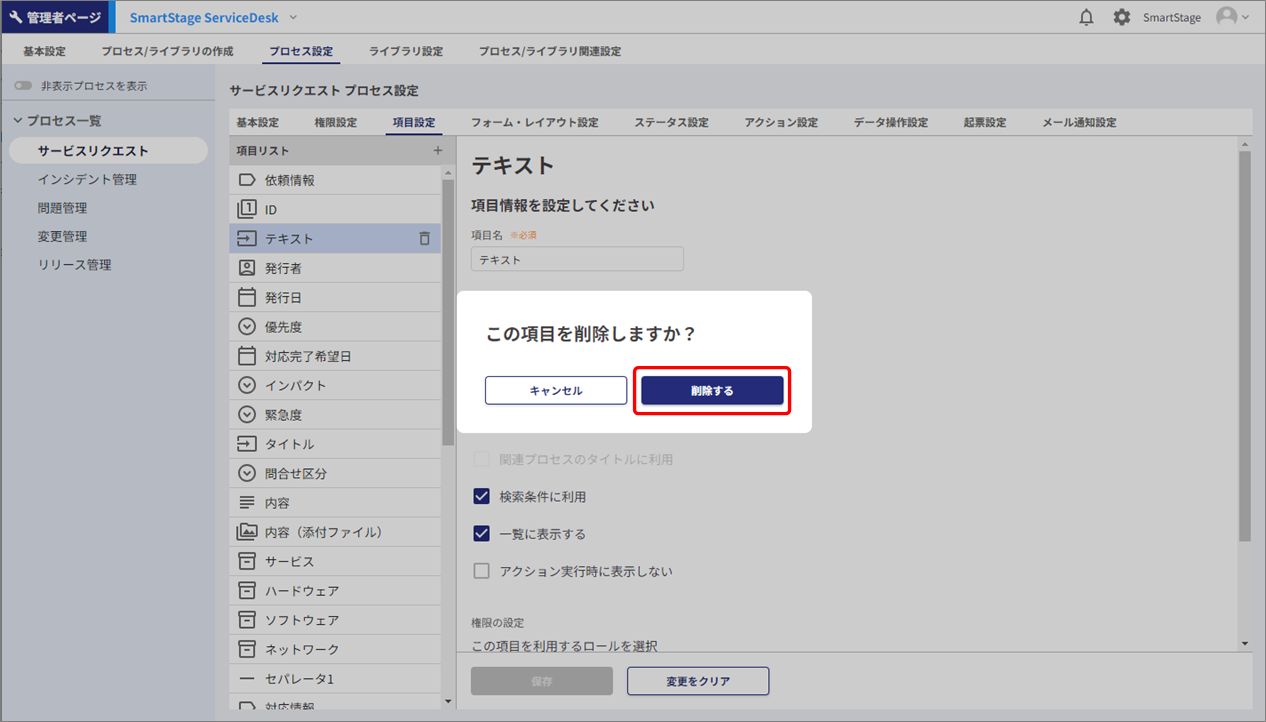Click the trash icon on テキスト row

point(424,239)
